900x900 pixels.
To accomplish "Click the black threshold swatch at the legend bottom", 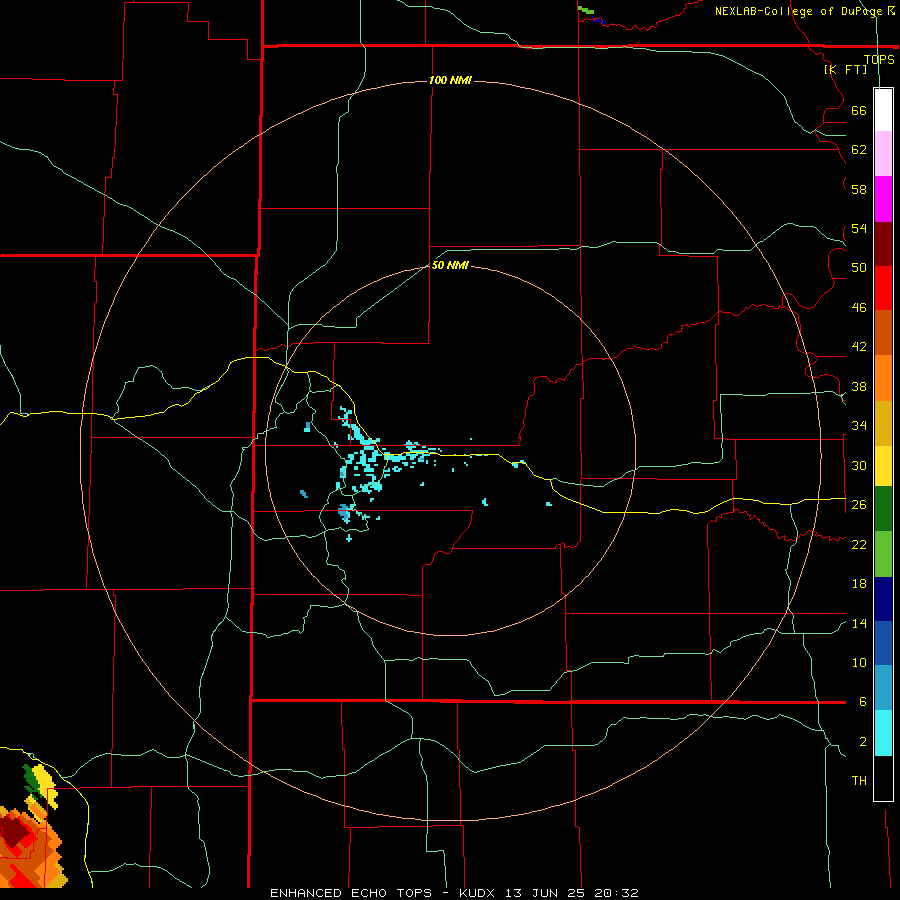I will point(883,778).
